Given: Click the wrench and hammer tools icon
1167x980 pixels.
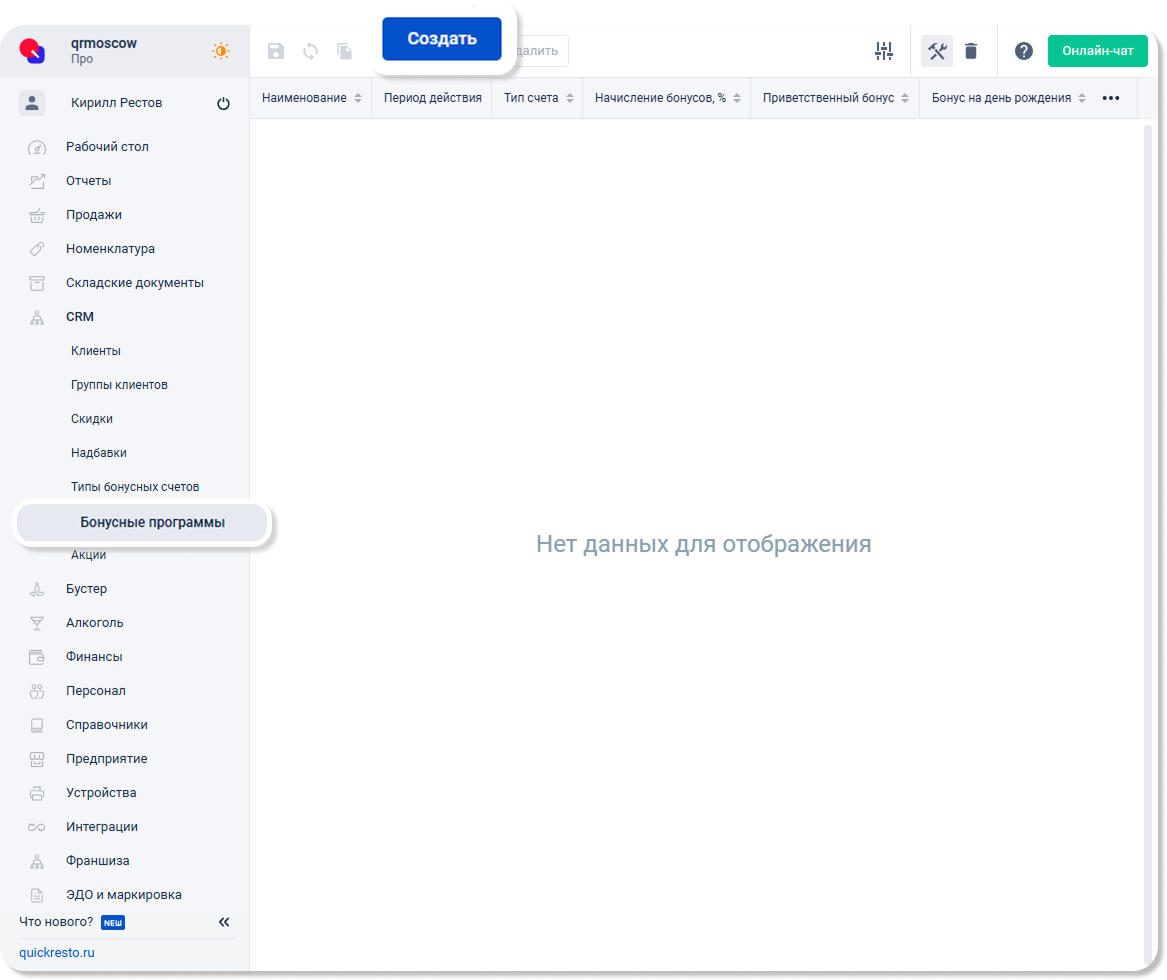Looking at the screenshot, I should 937,51.
